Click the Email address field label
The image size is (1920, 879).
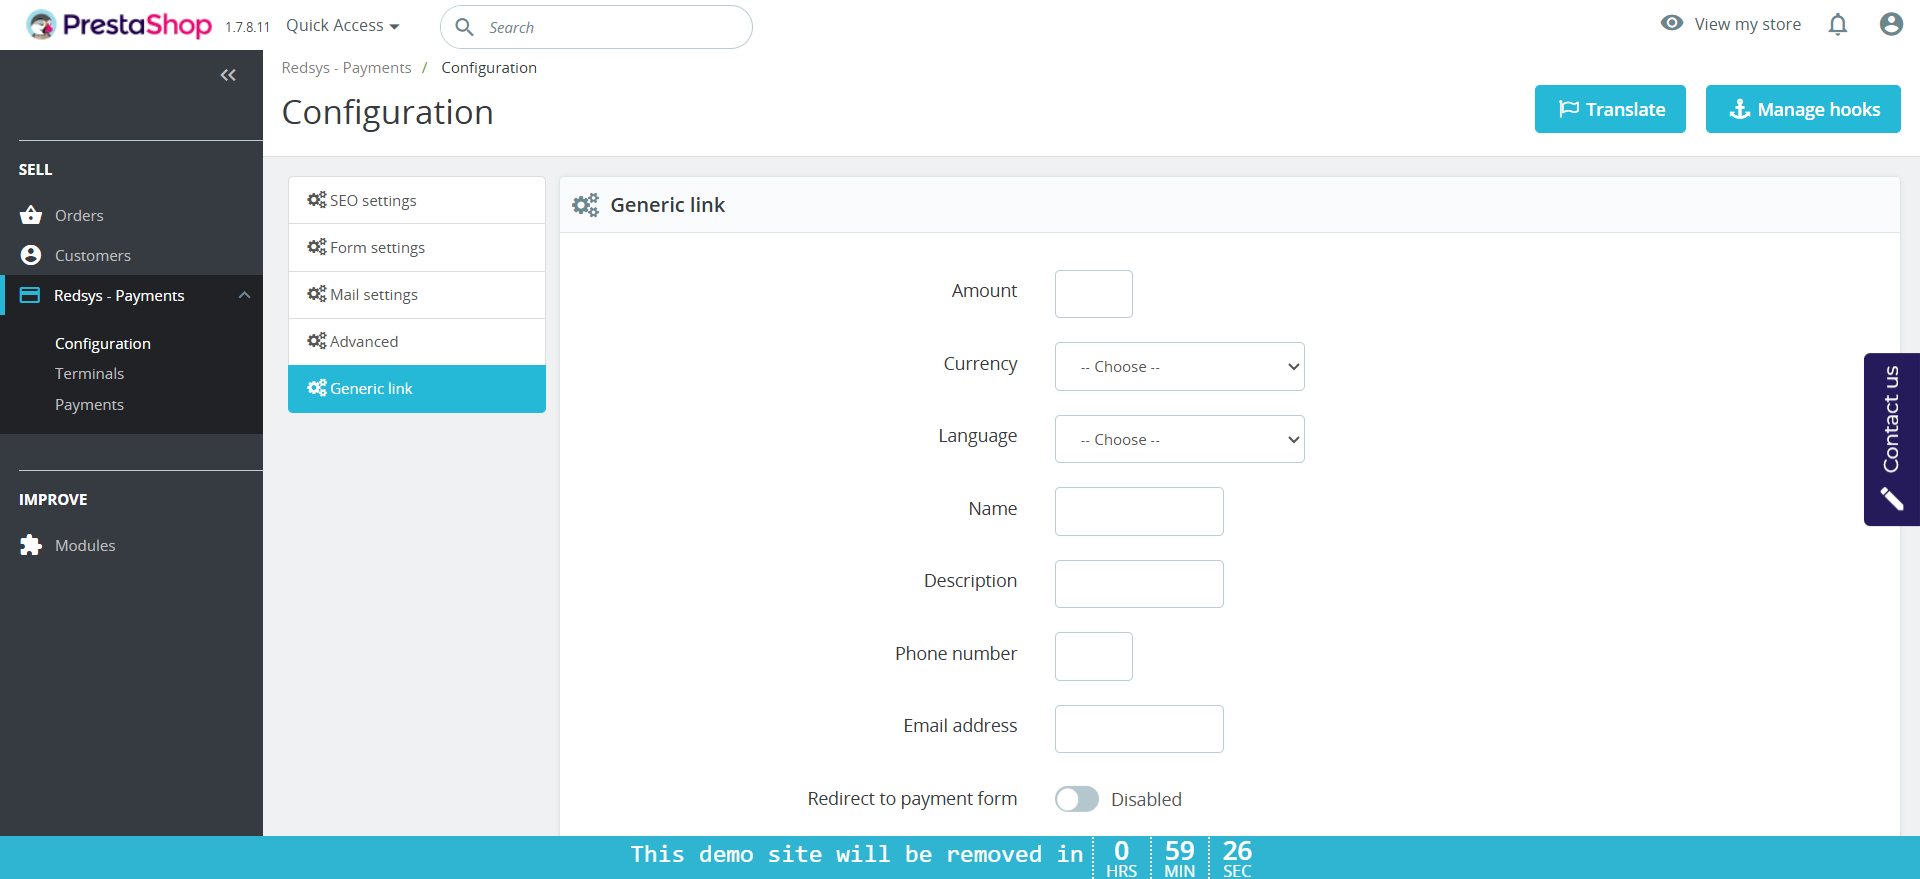pyautogui.click(x=960, y=725)
